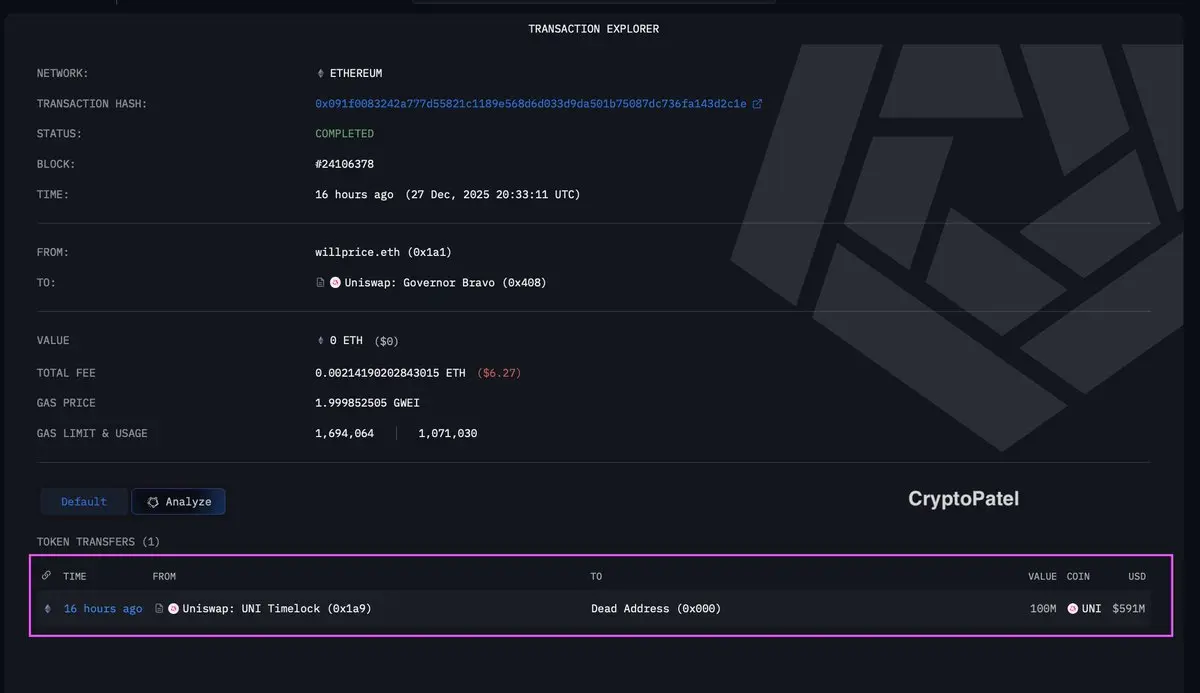Viewport: 1200px width, 693px height.
Task: Click the Uniswap logo next to Governor Bravo
Action: (335, 283)
